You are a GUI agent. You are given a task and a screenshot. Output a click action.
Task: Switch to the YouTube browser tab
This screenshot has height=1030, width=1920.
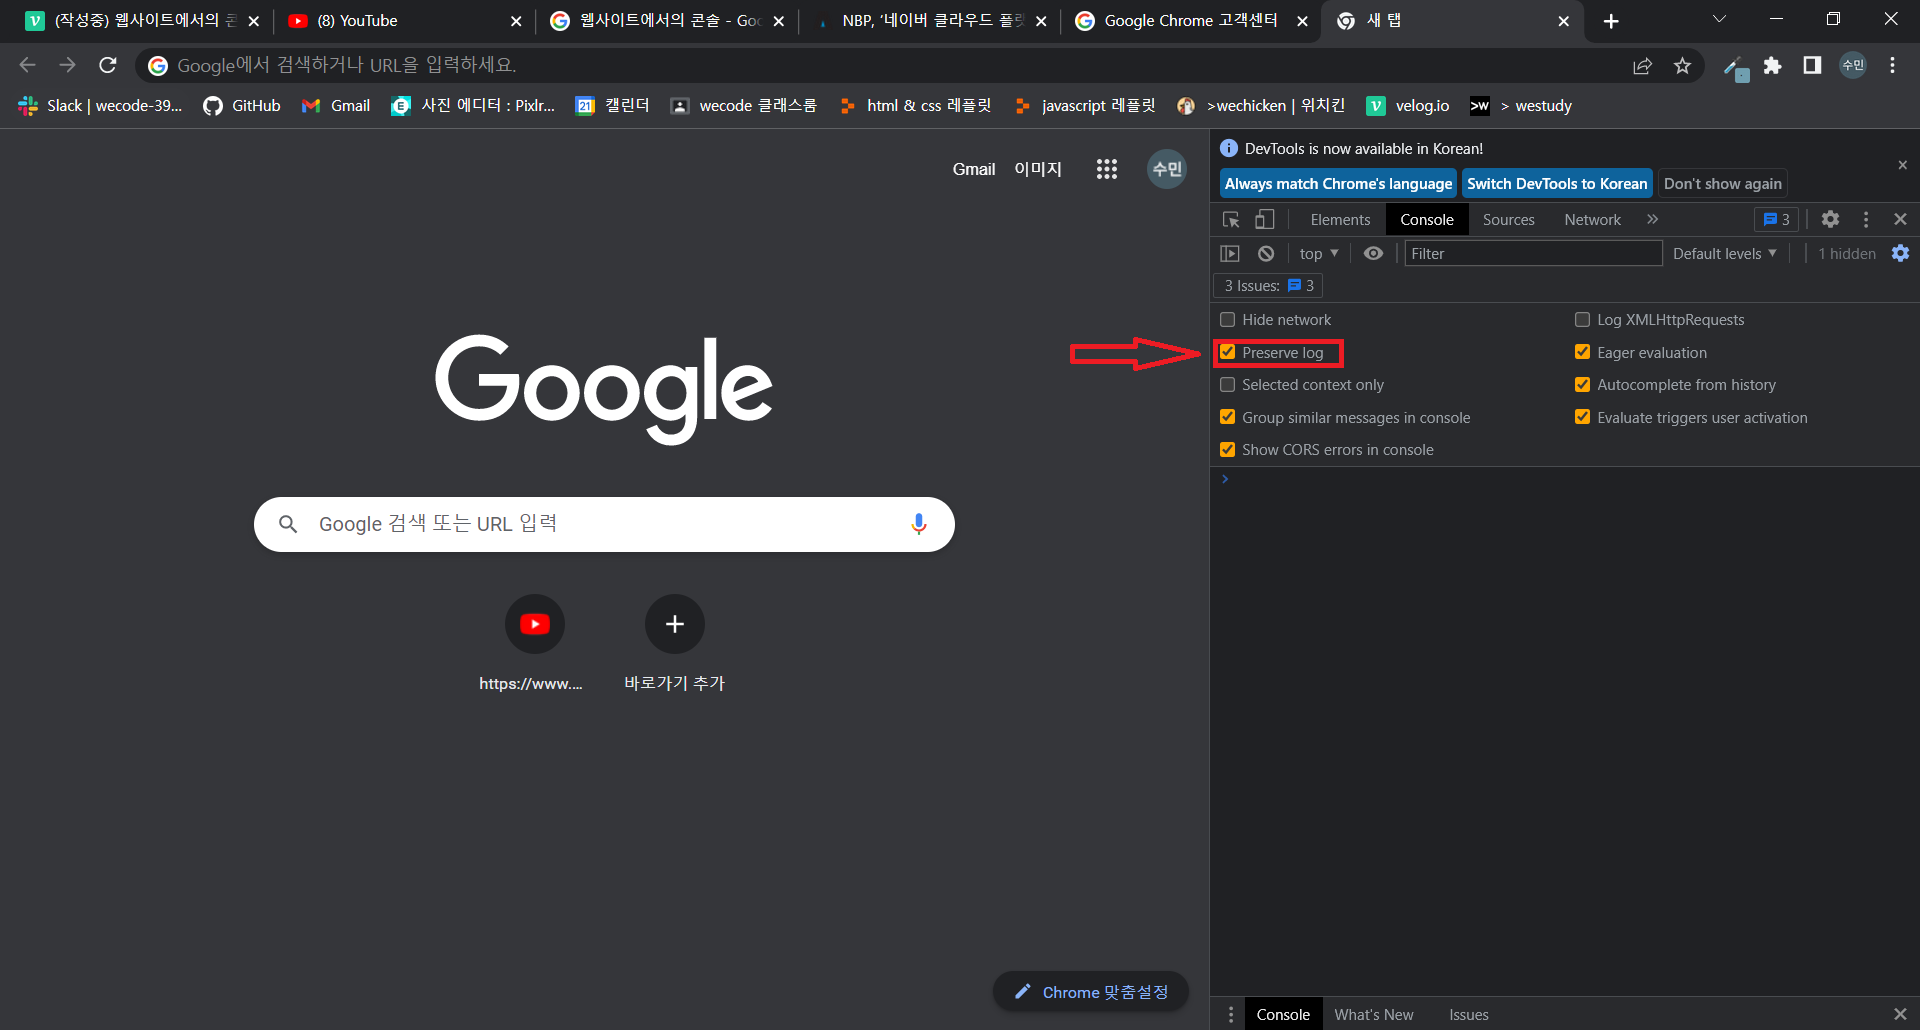click(404, 21)
